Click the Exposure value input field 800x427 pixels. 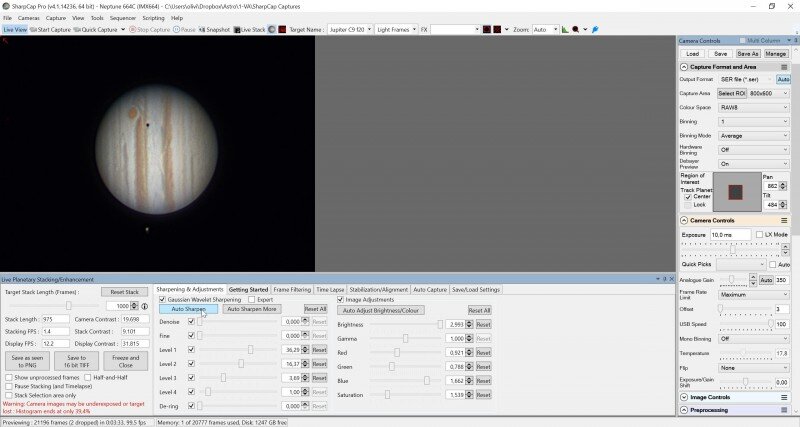[730, 235]
